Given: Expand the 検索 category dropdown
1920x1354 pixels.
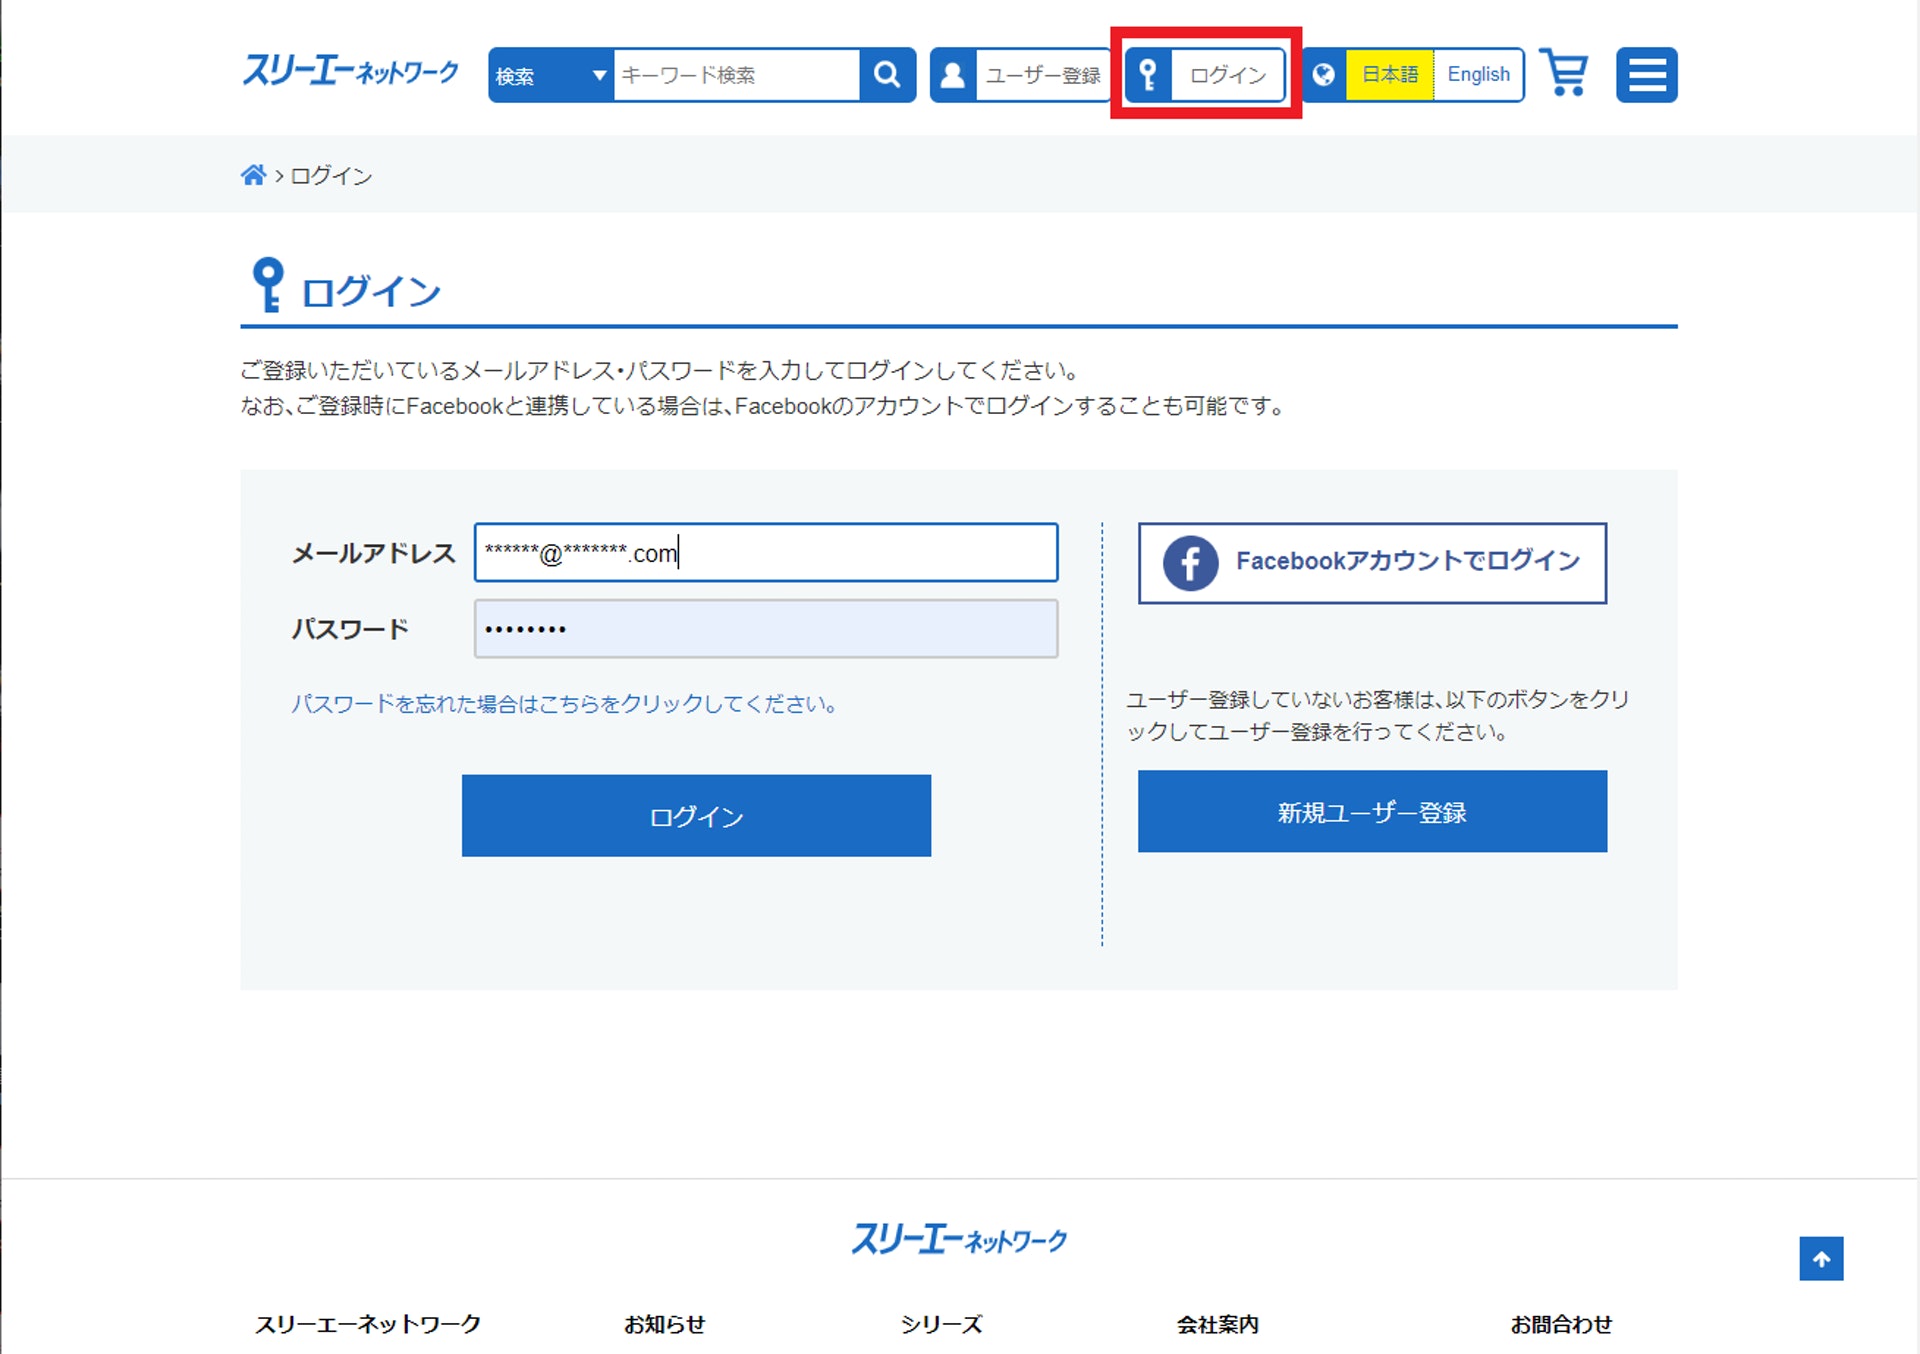Looking at the screenshot, I should tap(551, 75).
